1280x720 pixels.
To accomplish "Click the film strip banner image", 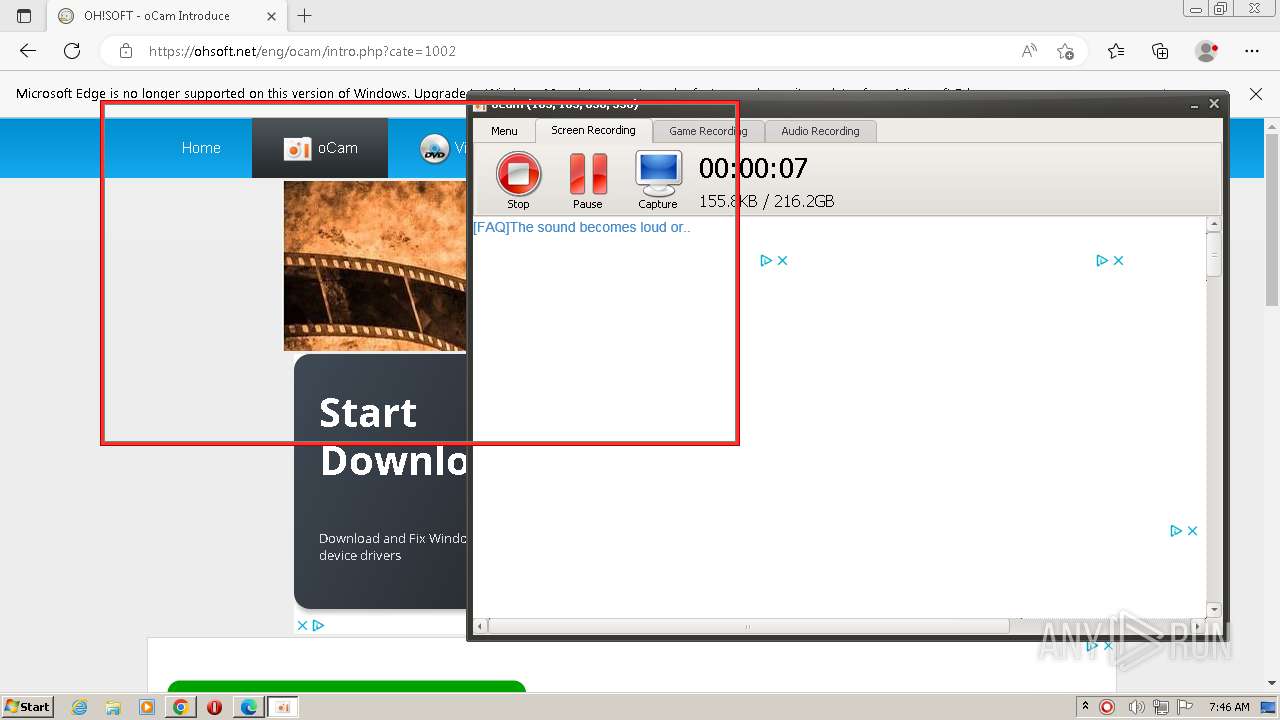I will point(375,265).
